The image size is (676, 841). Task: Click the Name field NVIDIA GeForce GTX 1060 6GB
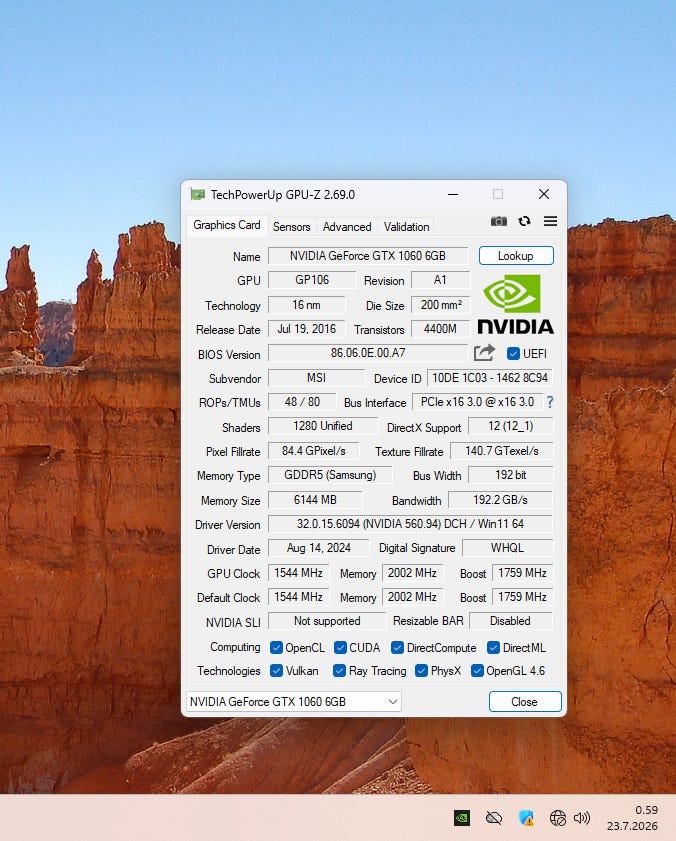(x=368, y=256)
